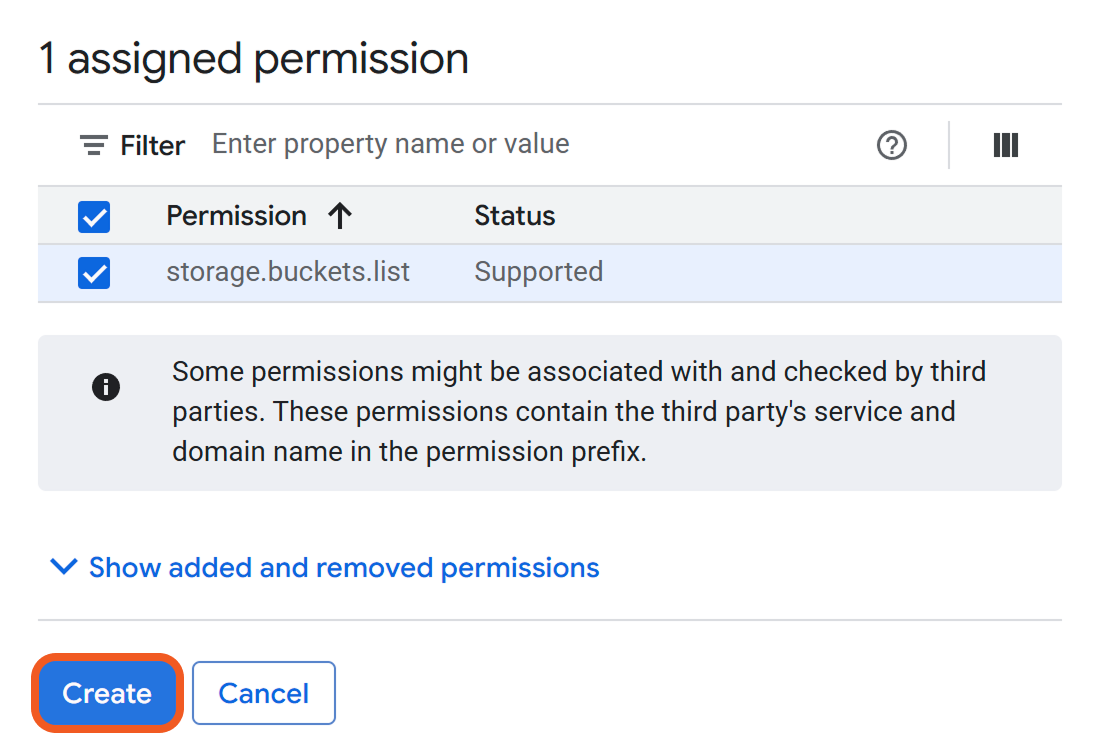
Task: Select the storage.buckets.list permission name
Action: point(288,272)
